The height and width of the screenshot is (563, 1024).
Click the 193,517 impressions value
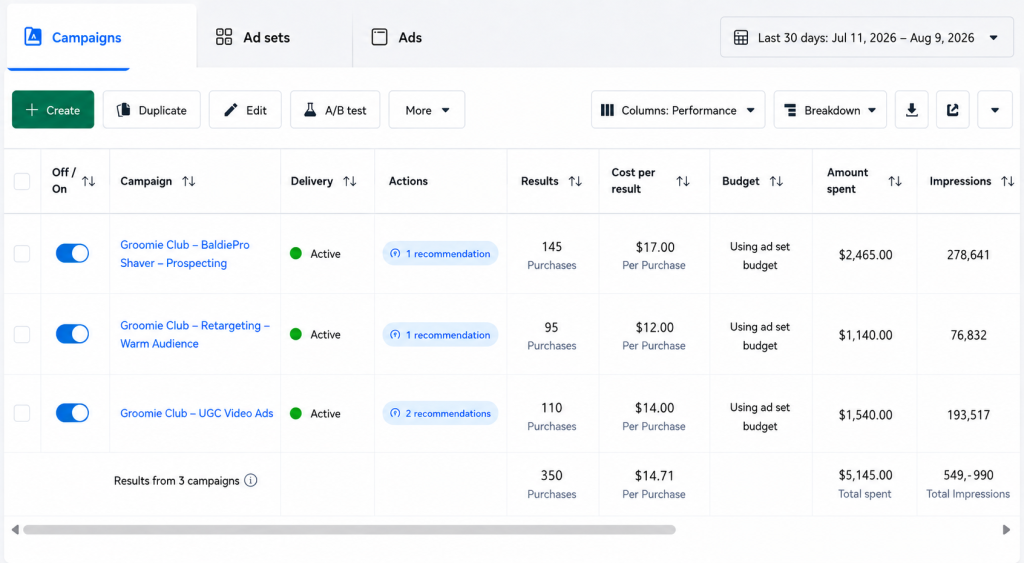click(968, 415)
